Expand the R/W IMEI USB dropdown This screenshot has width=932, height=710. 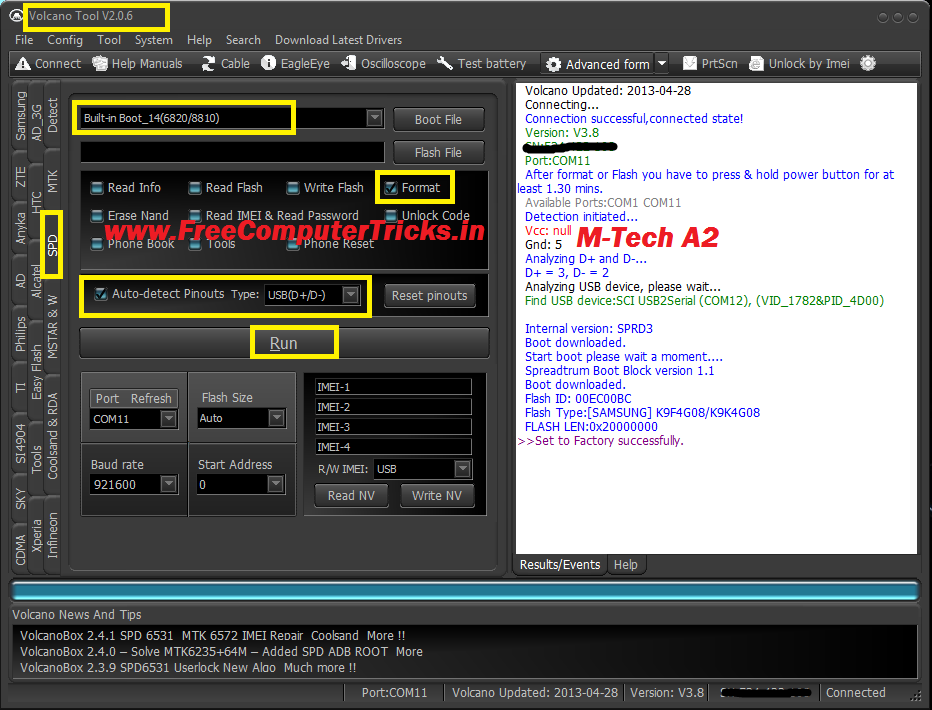pyautogui.click(x=462, y=469)
